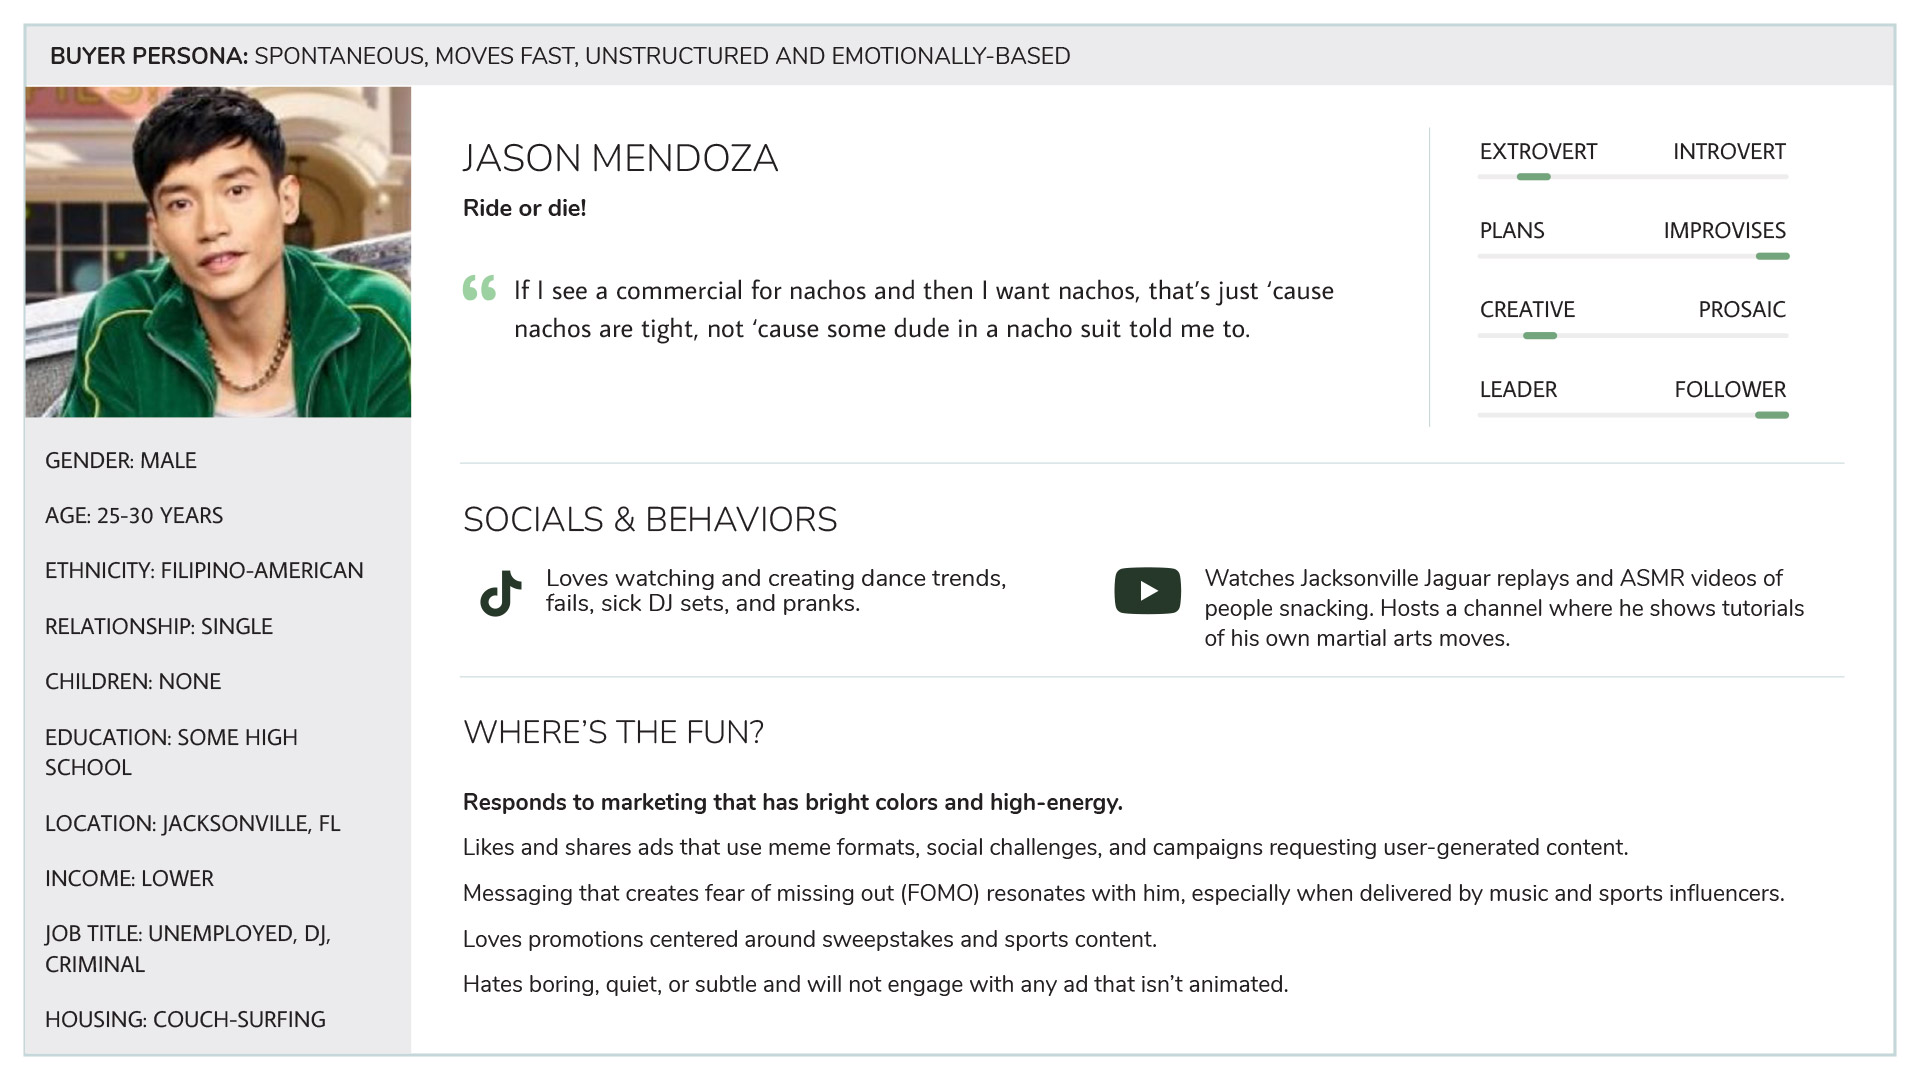Viewport: 1920px width, 1080px height.
Task: Click the Plans–Improvises slider indicator
Action: click(x=1771, y=256)
